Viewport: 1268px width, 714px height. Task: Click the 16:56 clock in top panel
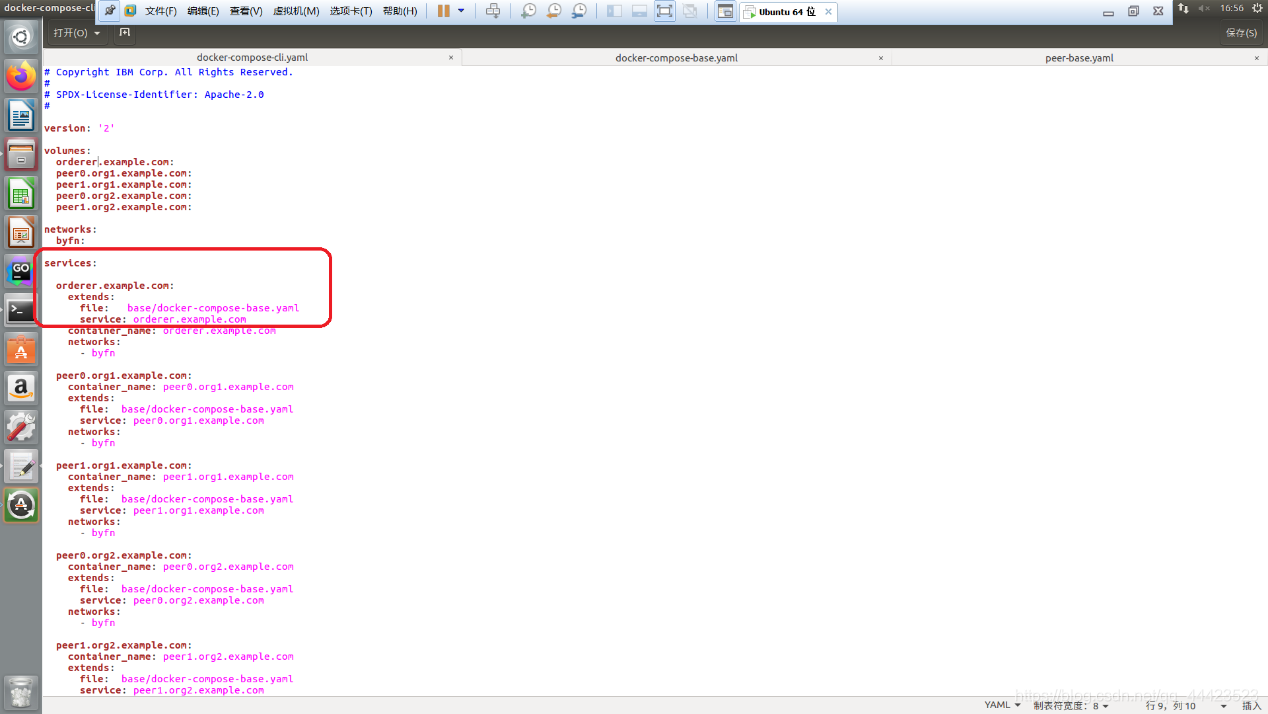tap(1232, 8)
